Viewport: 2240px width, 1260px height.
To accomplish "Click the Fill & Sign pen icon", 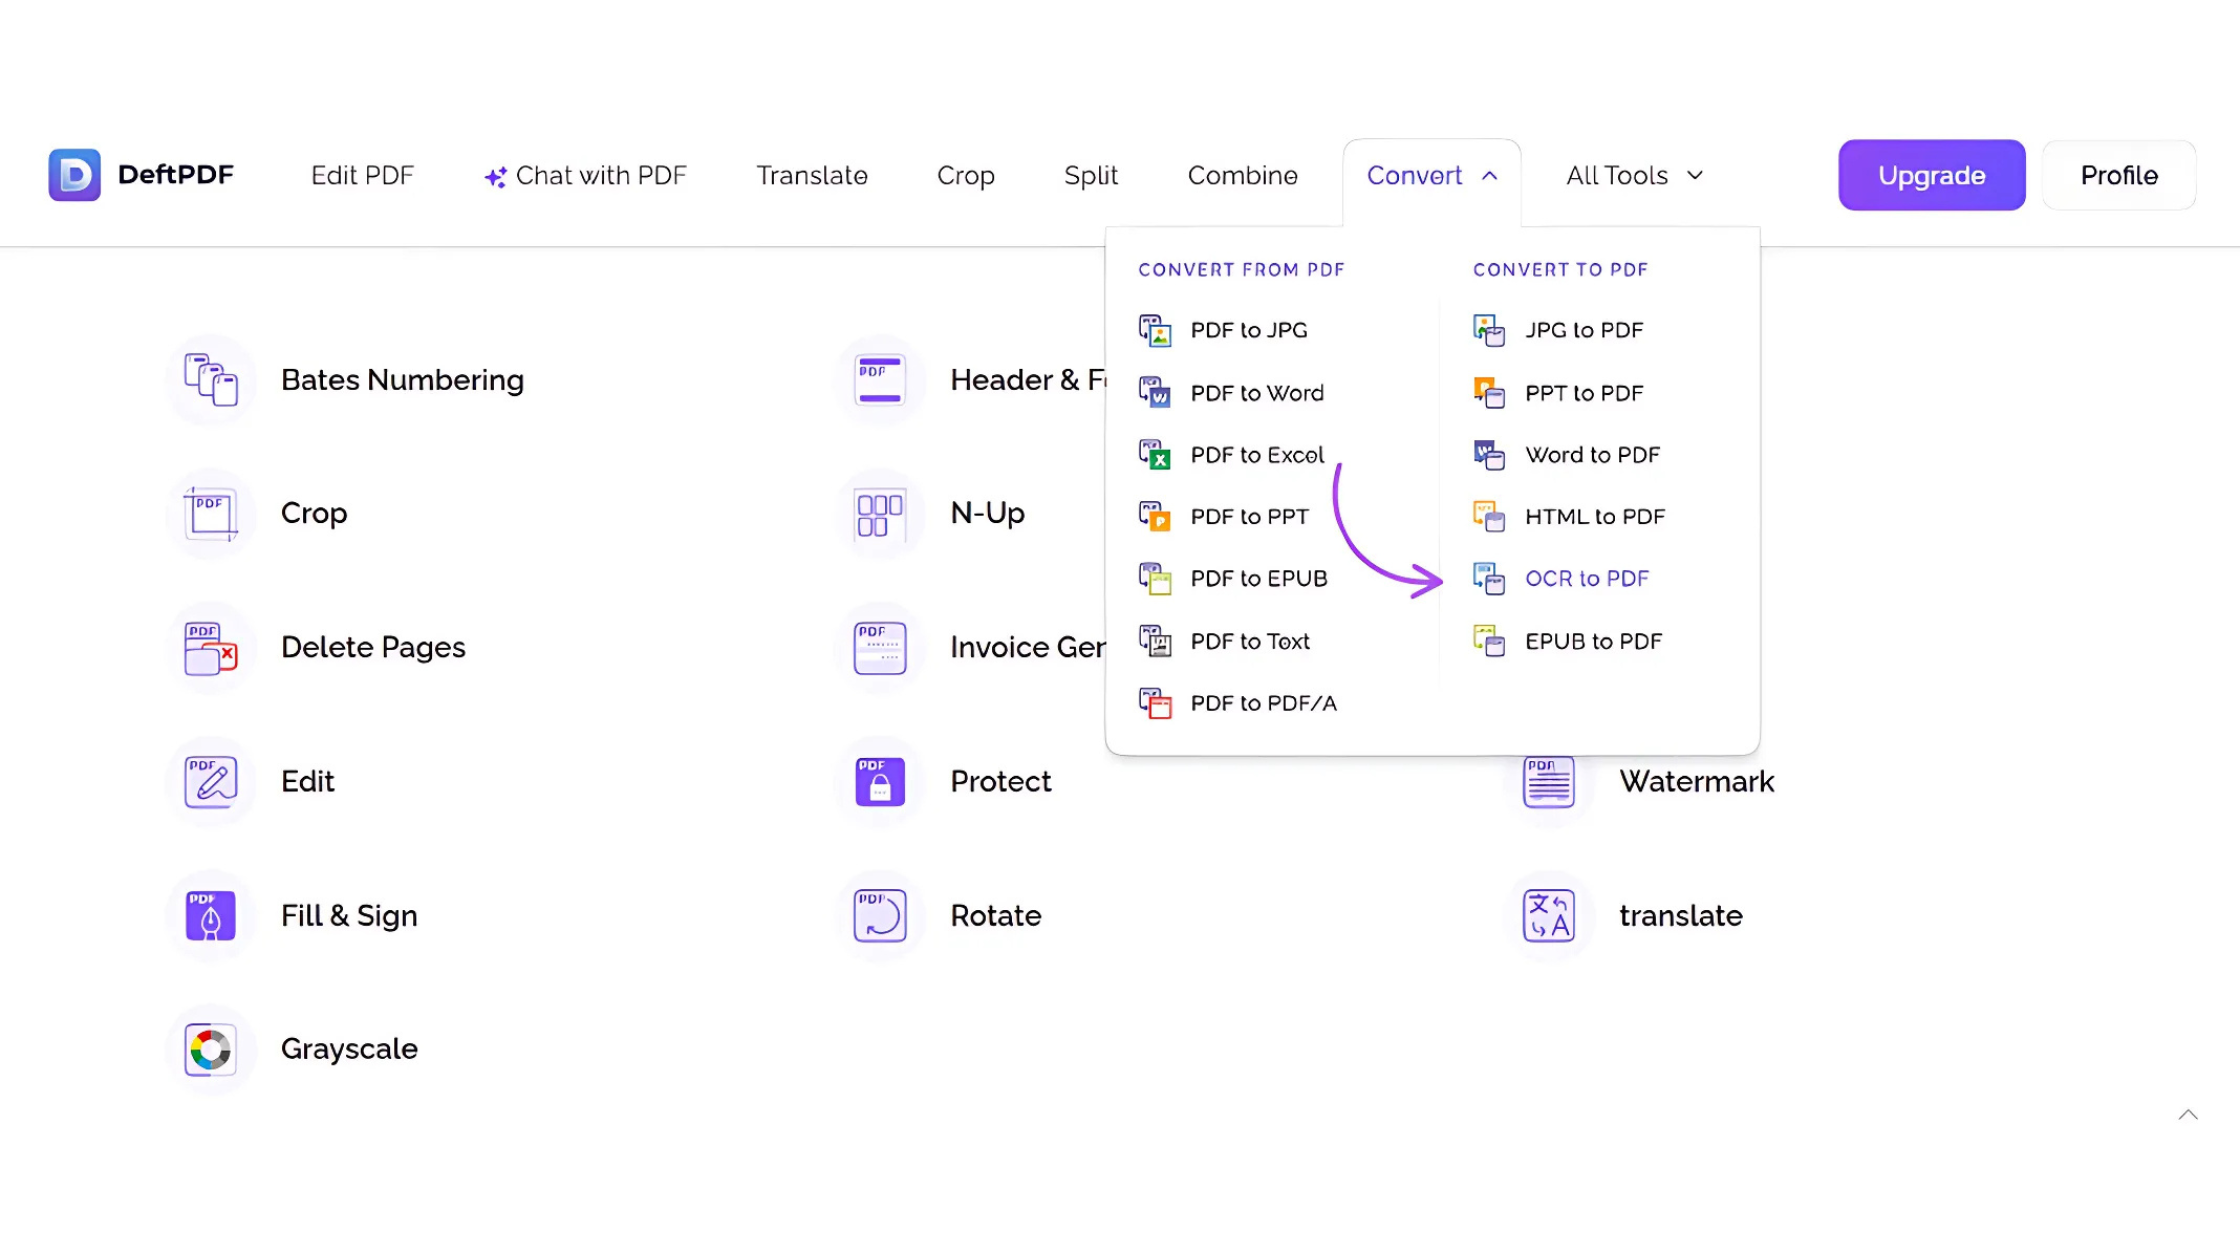I will click(x=211, y=916).
